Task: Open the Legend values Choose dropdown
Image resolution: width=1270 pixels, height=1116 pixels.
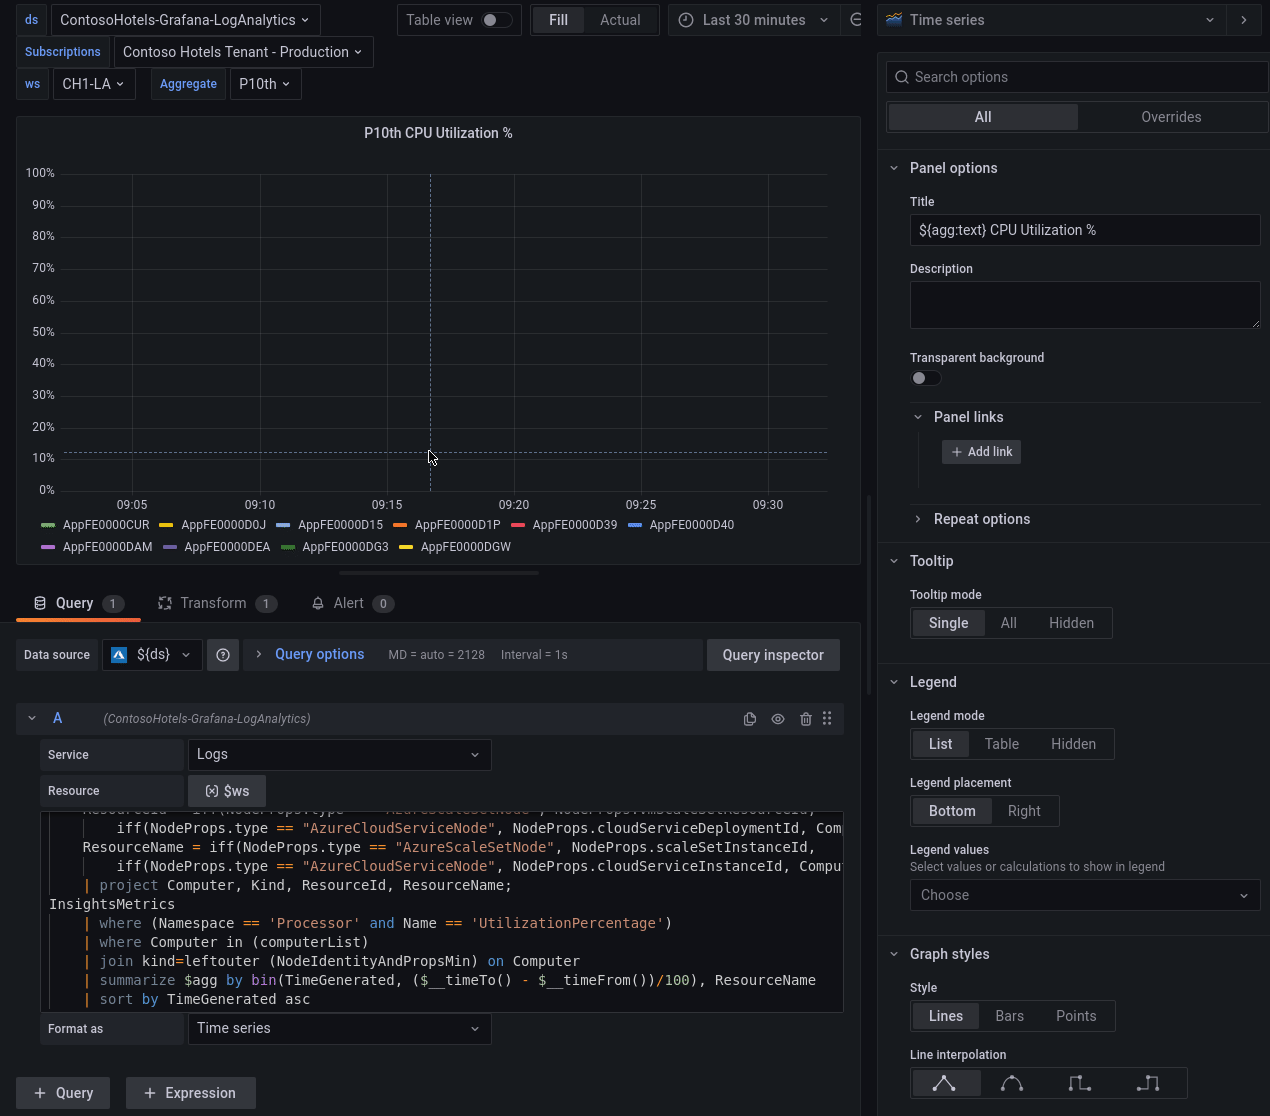Action: [x=1085, y=895]
